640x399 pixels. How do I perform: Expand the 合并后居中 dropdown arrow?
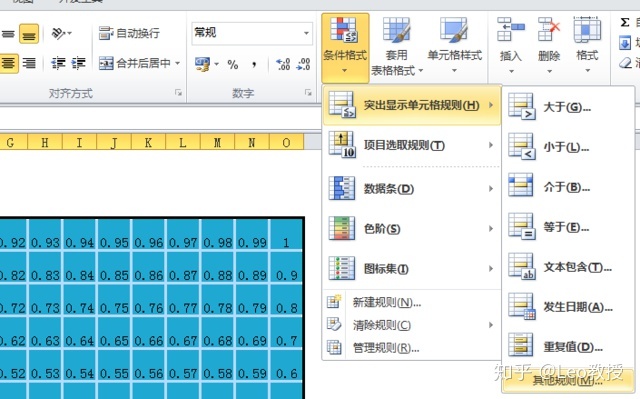pos(178,63)
